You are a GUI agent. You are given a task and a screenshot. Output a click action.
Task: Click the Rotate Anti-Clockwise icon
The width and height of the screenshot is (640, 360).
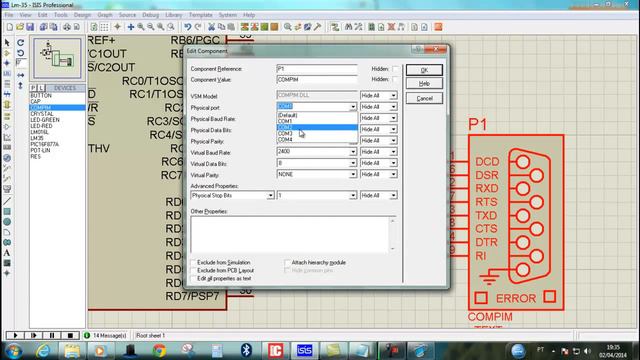coord(20,53)
